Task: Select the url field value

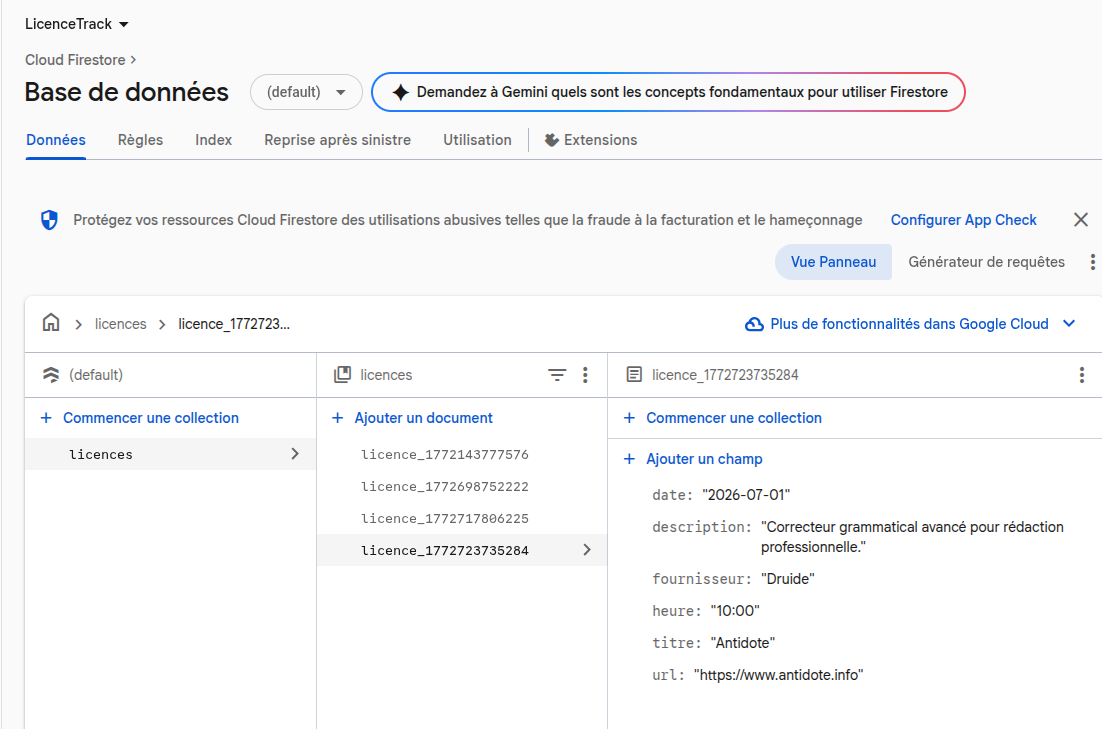Action: point(778,675)
